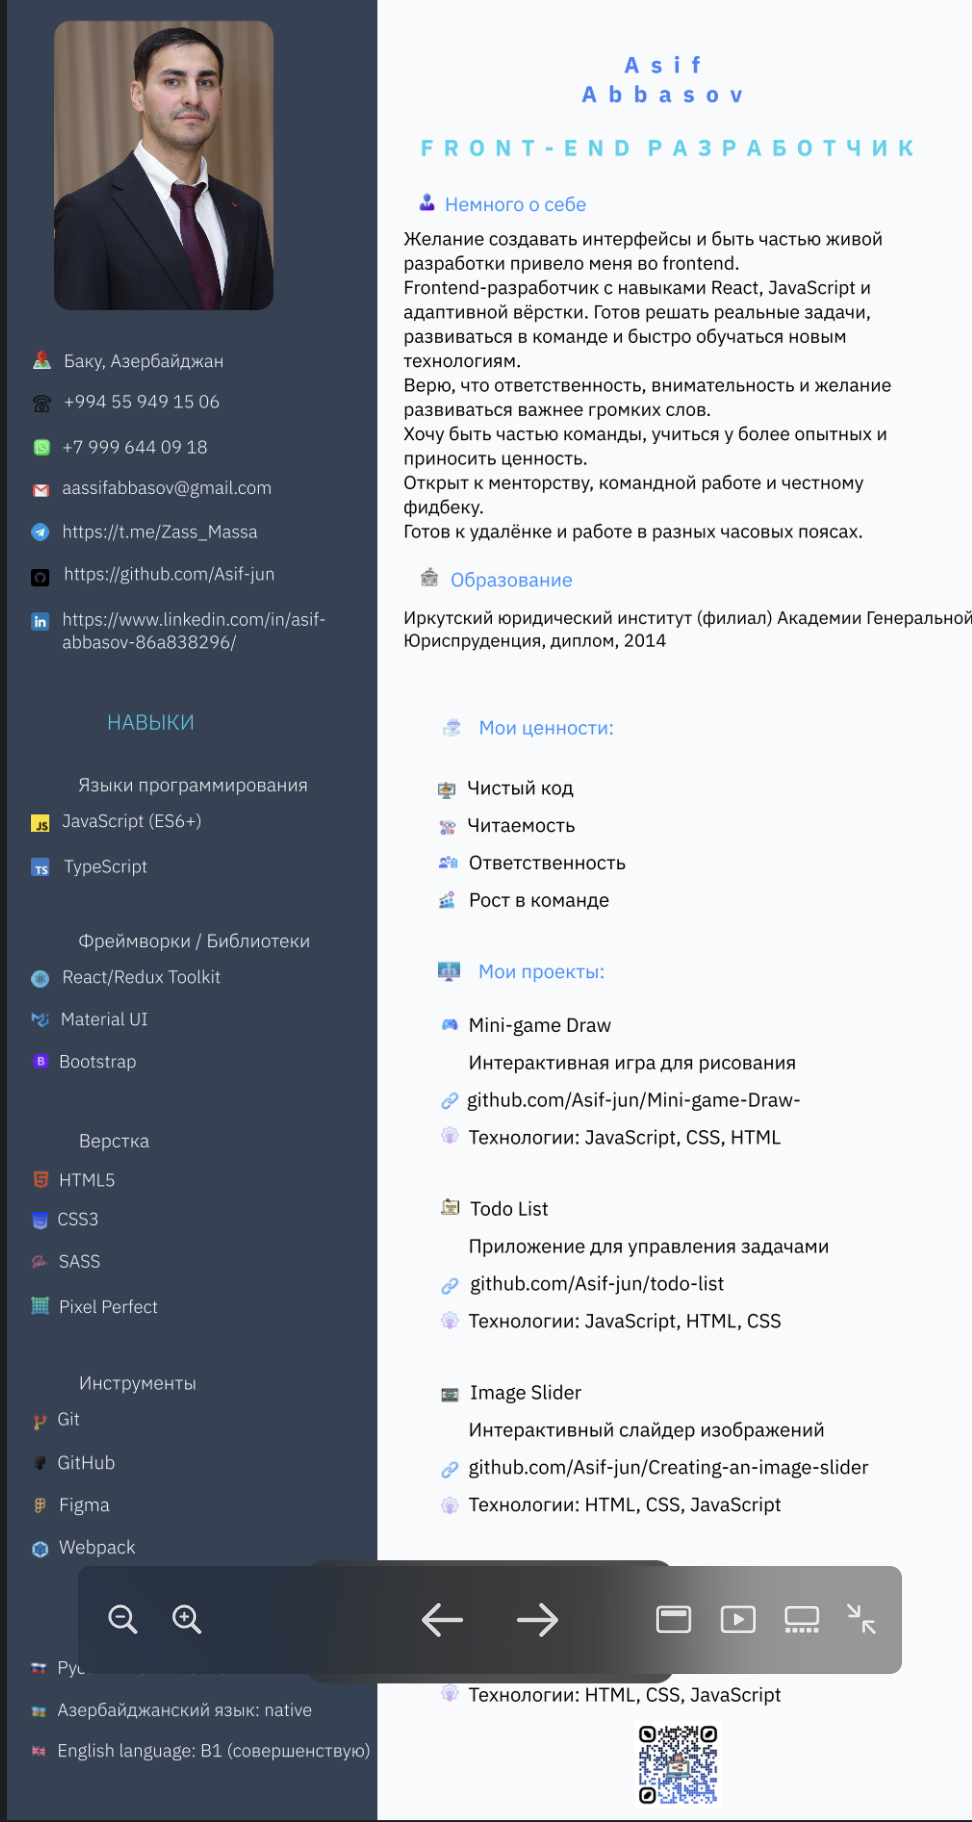Click the Gmail envelope icon

point(41,490)
